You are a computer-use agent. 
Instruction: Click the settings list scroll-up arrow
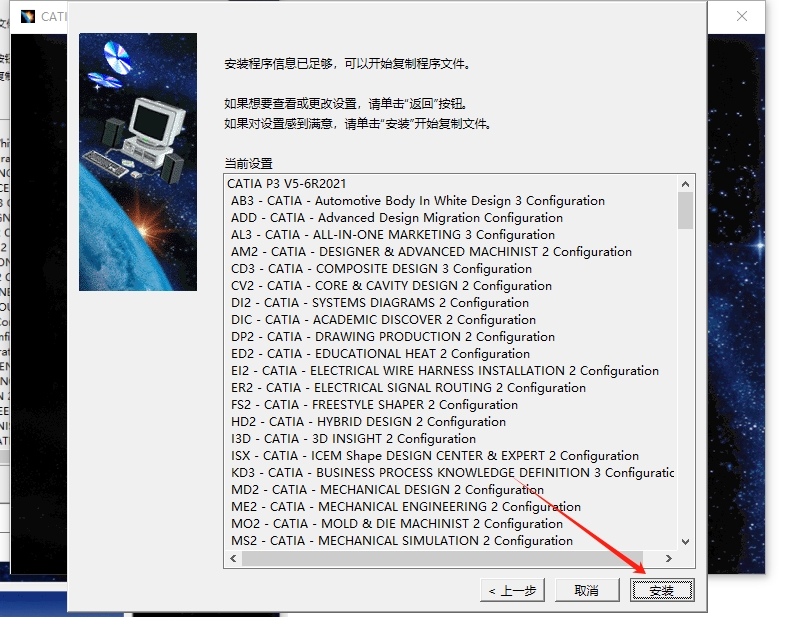click(685, 184)
